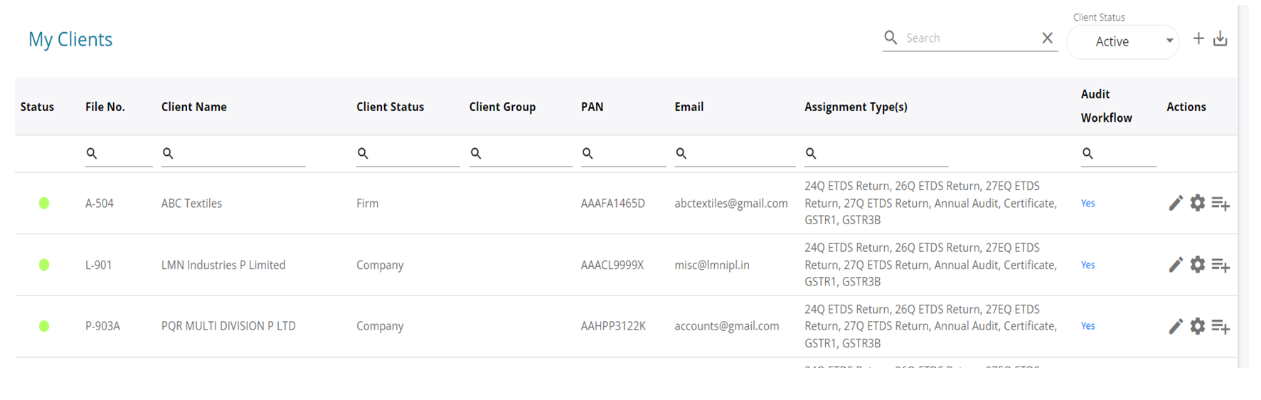Edit LMN Industries P Limited record
The image size is (1261, 400).
pyautogui.click(x=1176, y=265)
